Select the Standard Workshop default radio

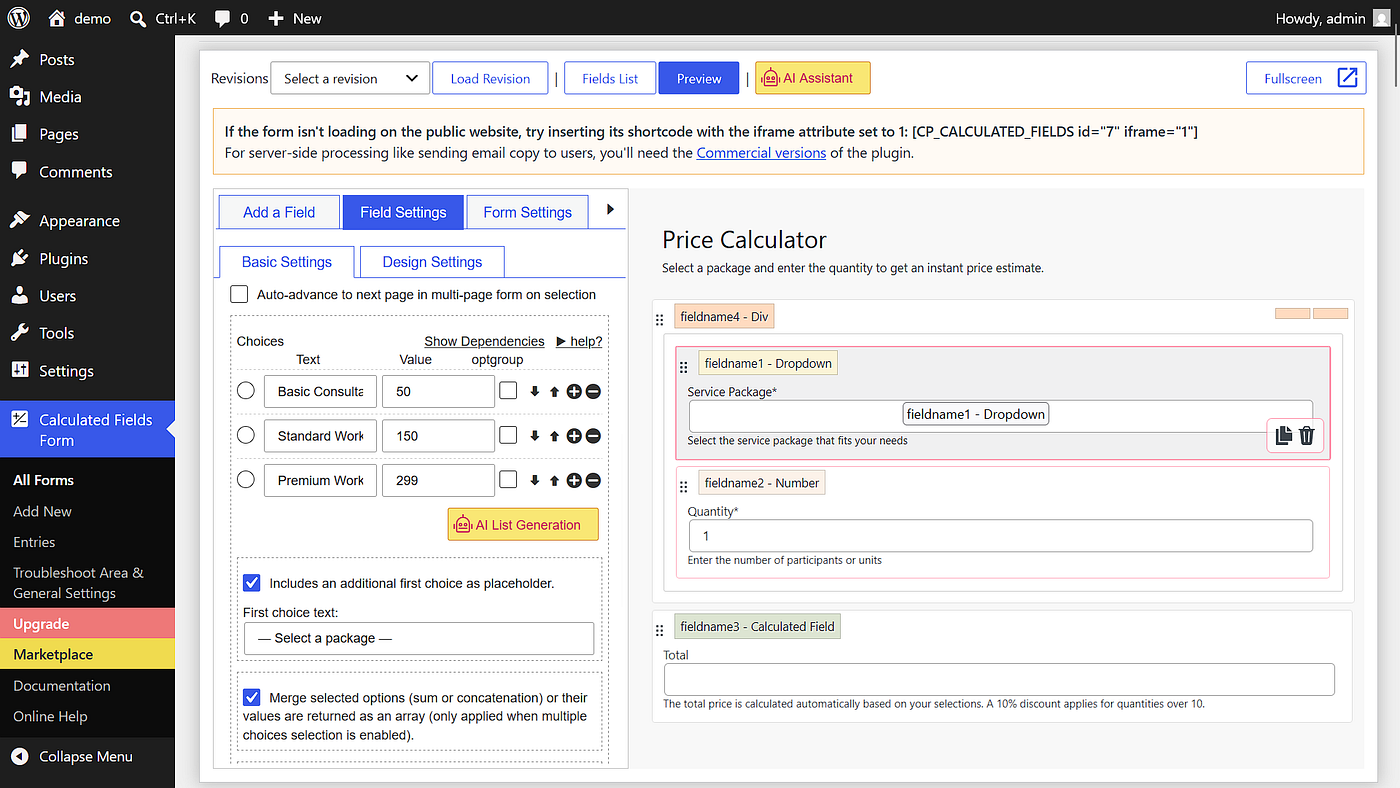[246, 435]
